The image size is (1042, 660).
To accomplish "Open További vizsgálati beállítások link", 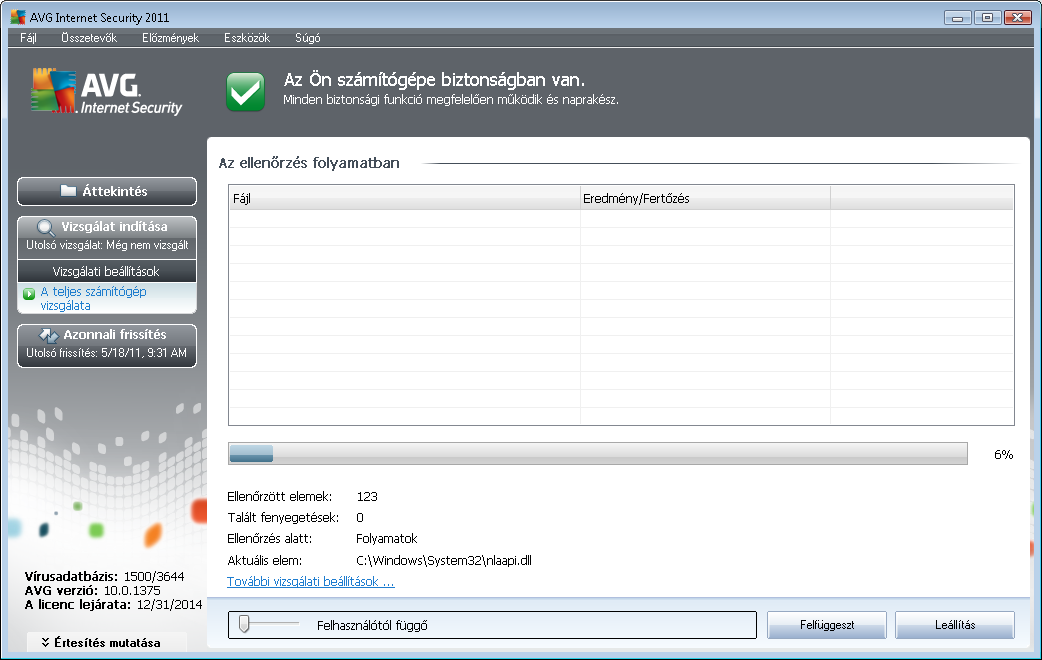I will click(x=310, y=582).
